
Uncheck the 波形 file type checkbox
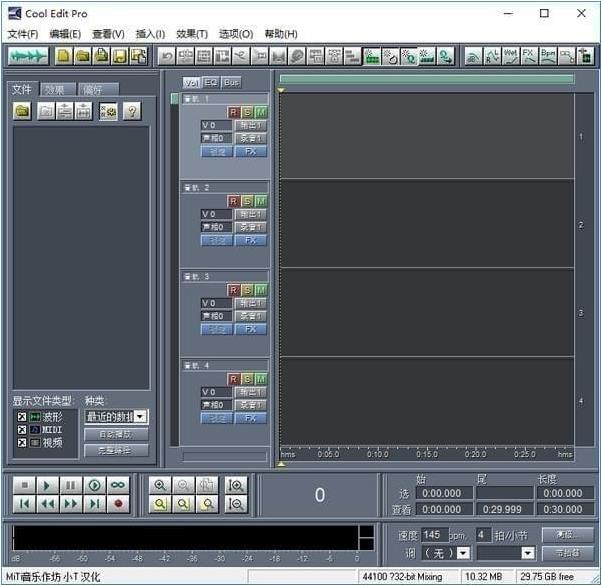pos(21,416)
